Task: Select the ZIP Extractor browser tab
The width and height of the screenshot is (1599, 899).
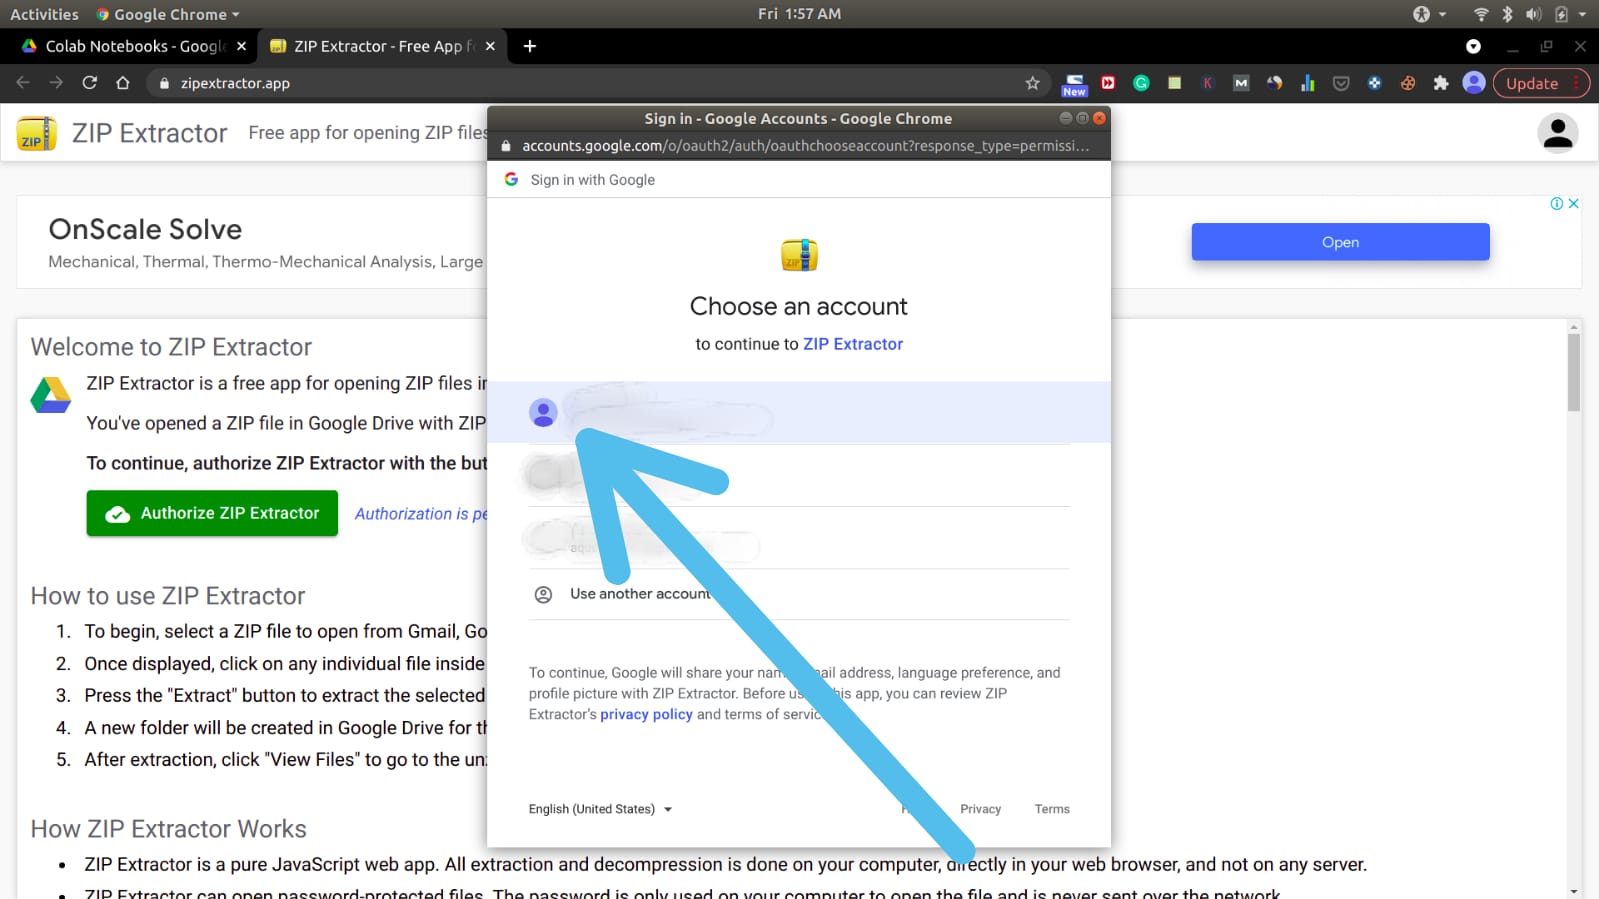Action: click(x=383, y=46)
